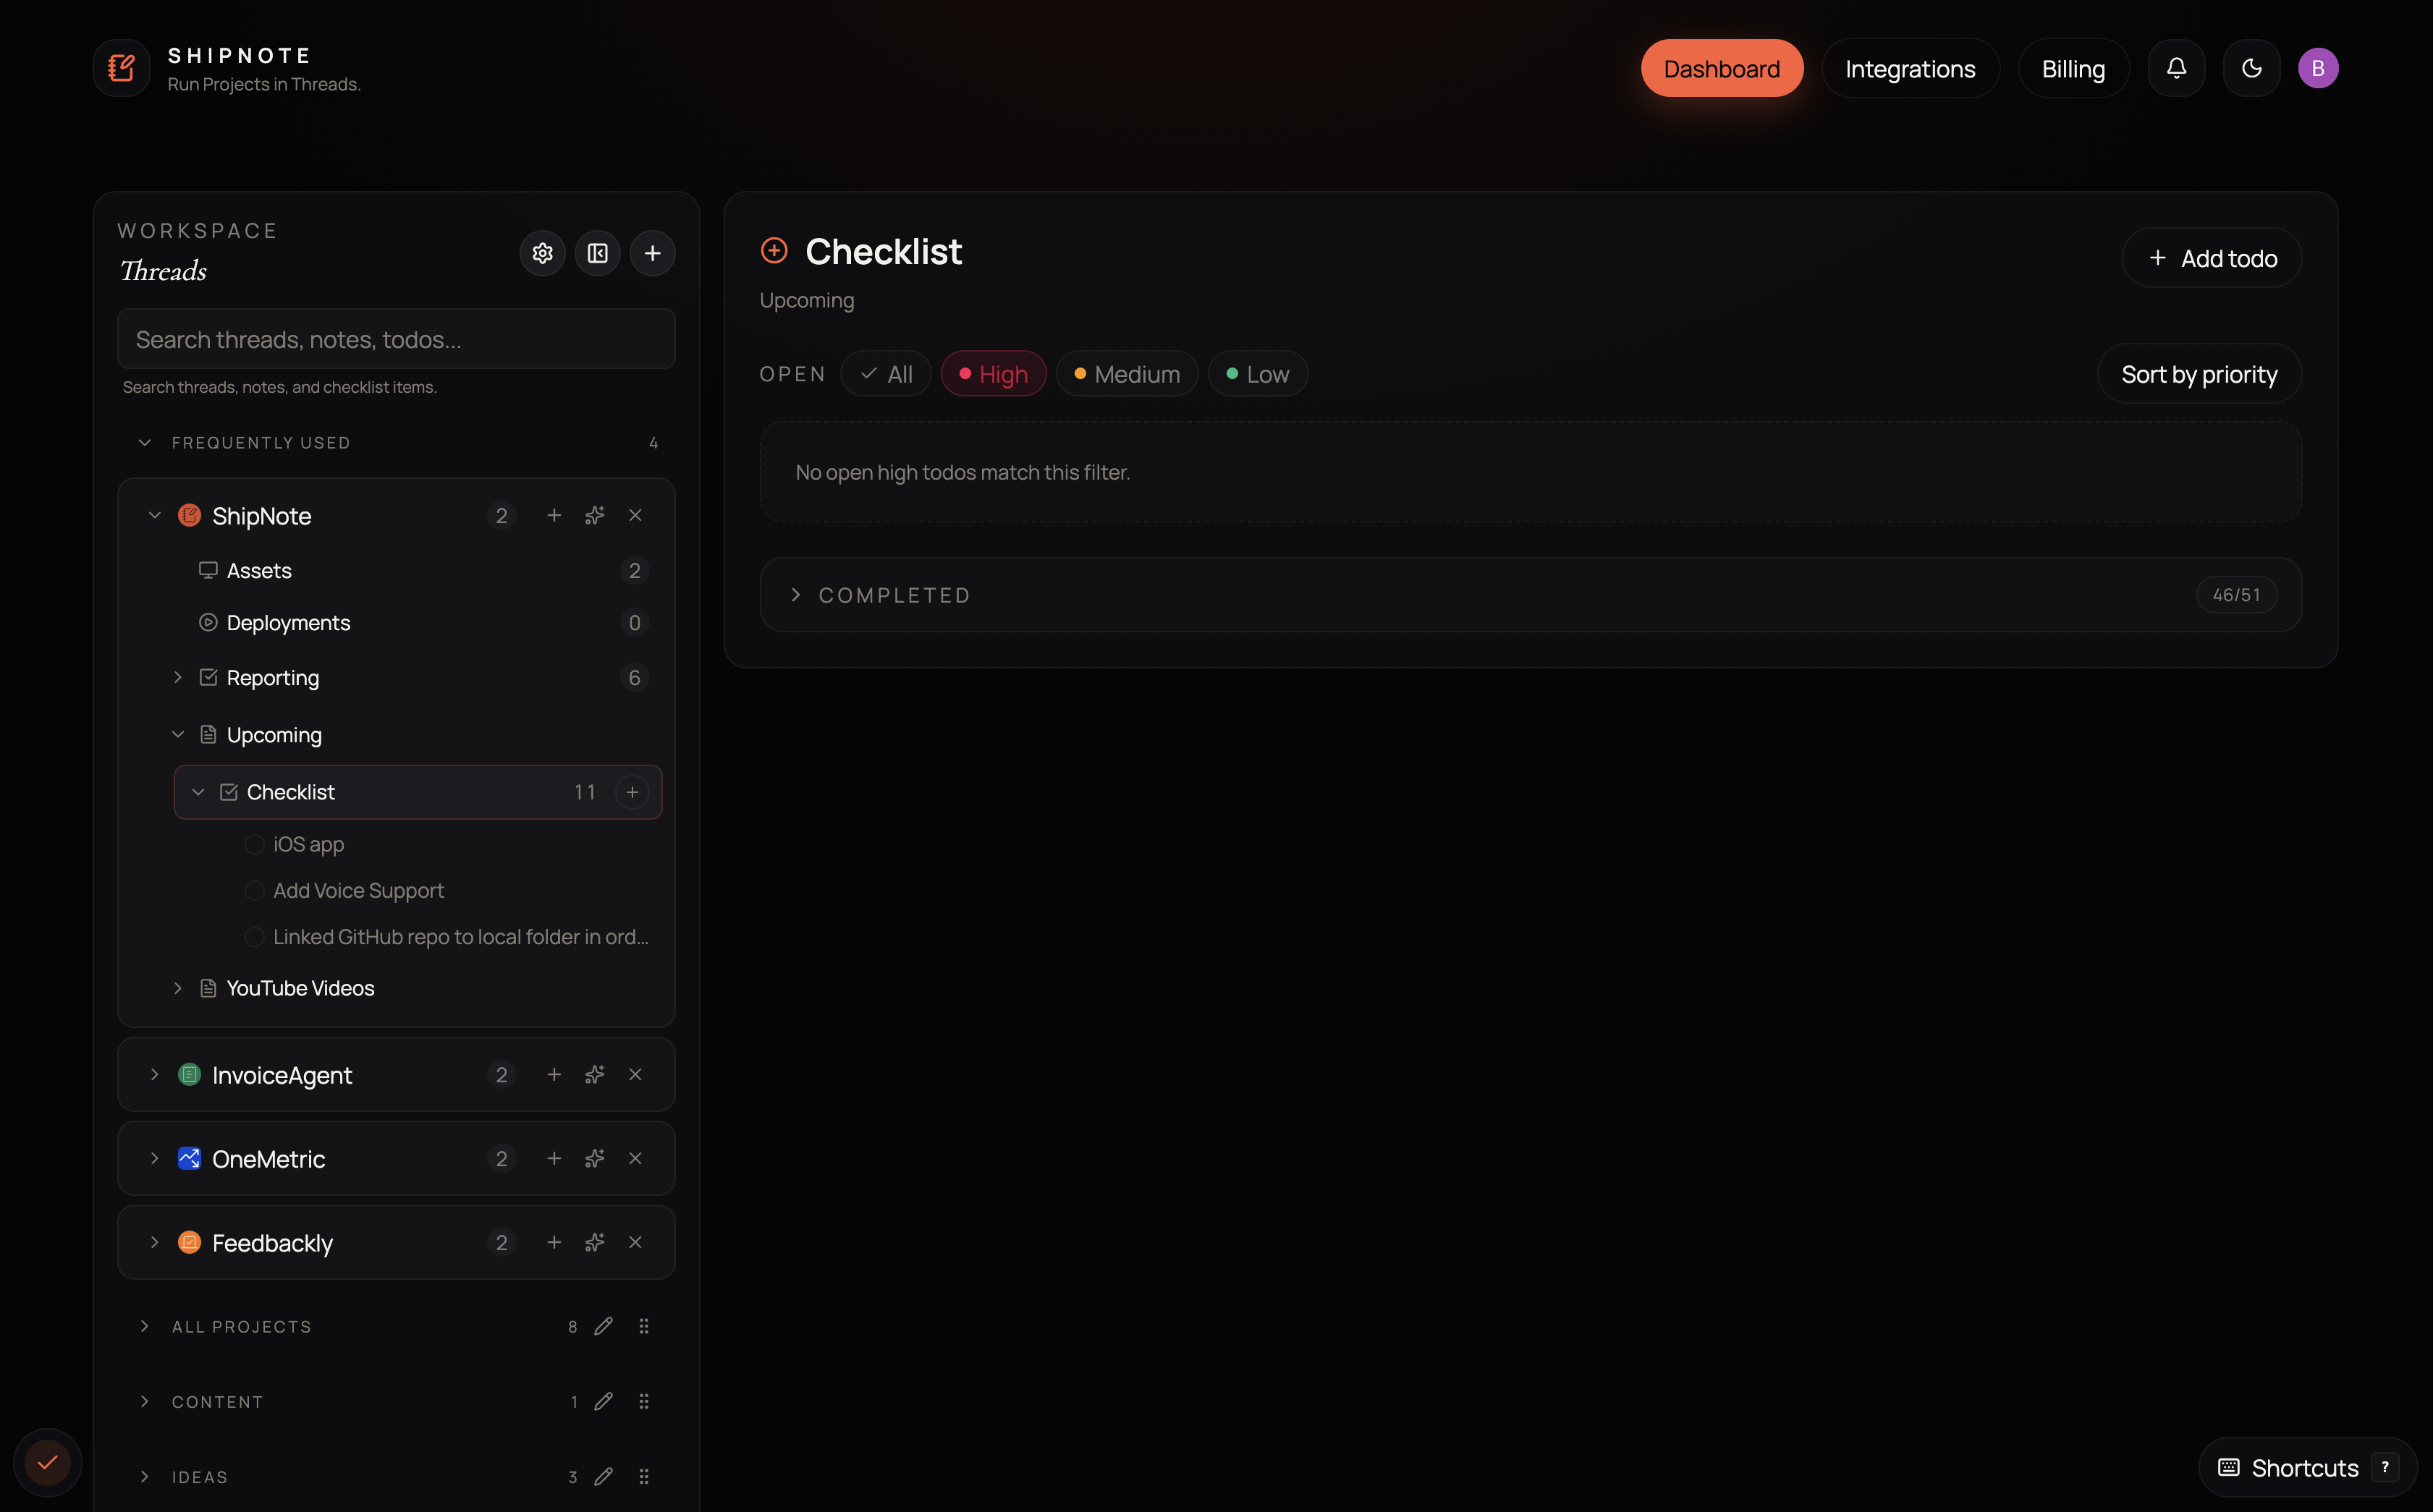The width and height of the screenshot is (2433, 1512).
Task: Go to Dashboard tab
Action: [1722, 68]
